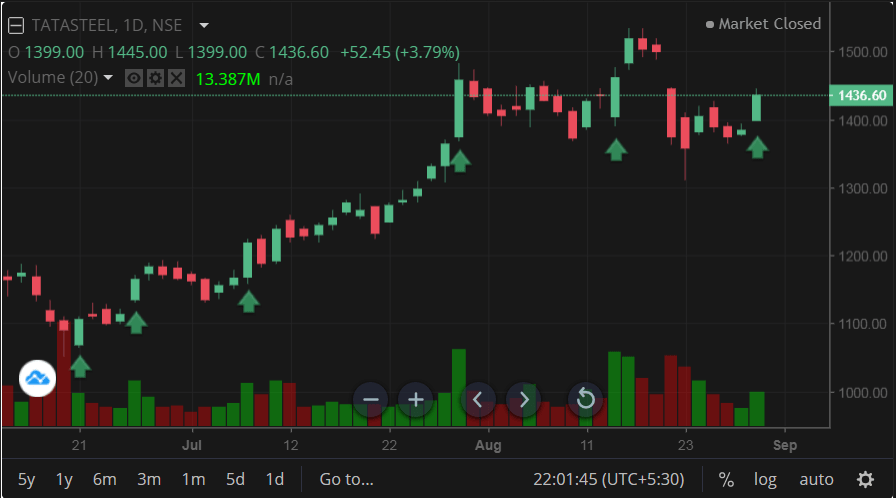Open chart settings gear in bottom bar
Viewport: 896px width, 498px height.
point(865,480)
